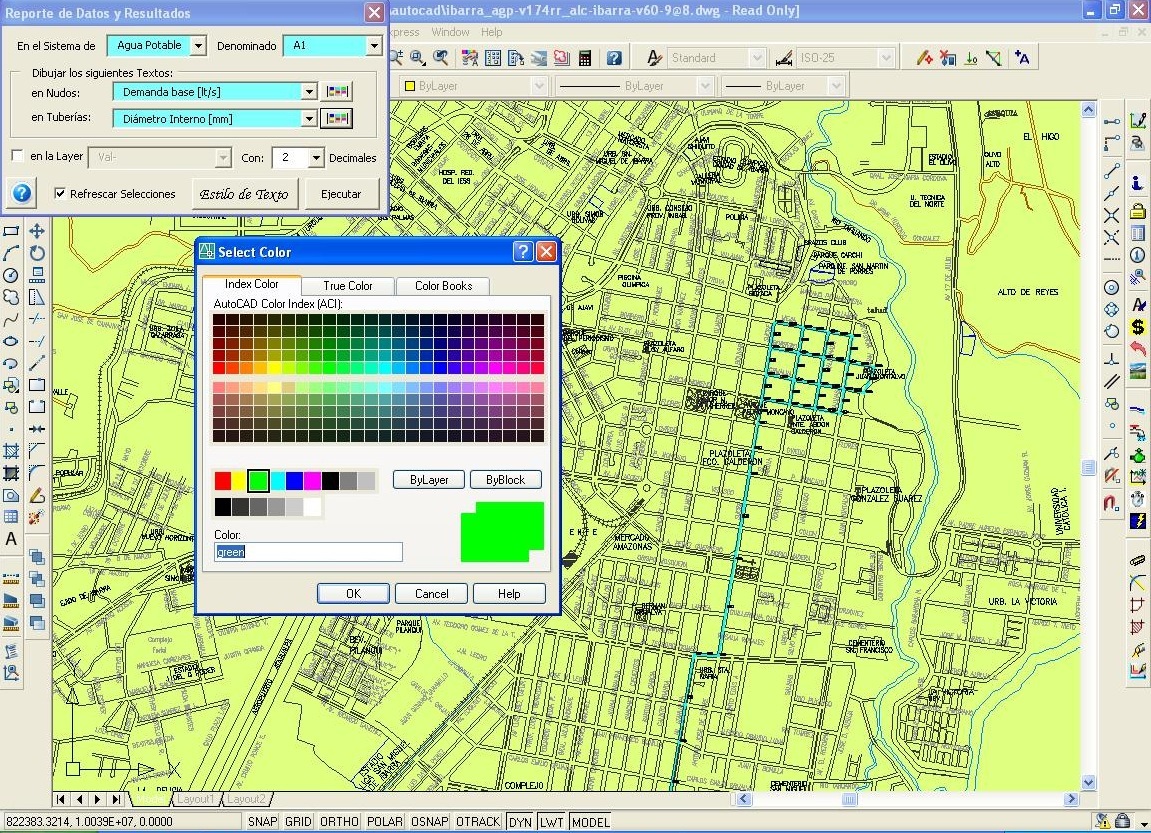Pick the red standard color swatch
This screenshot has width=1151, height=833.
(x=222, y=481)
